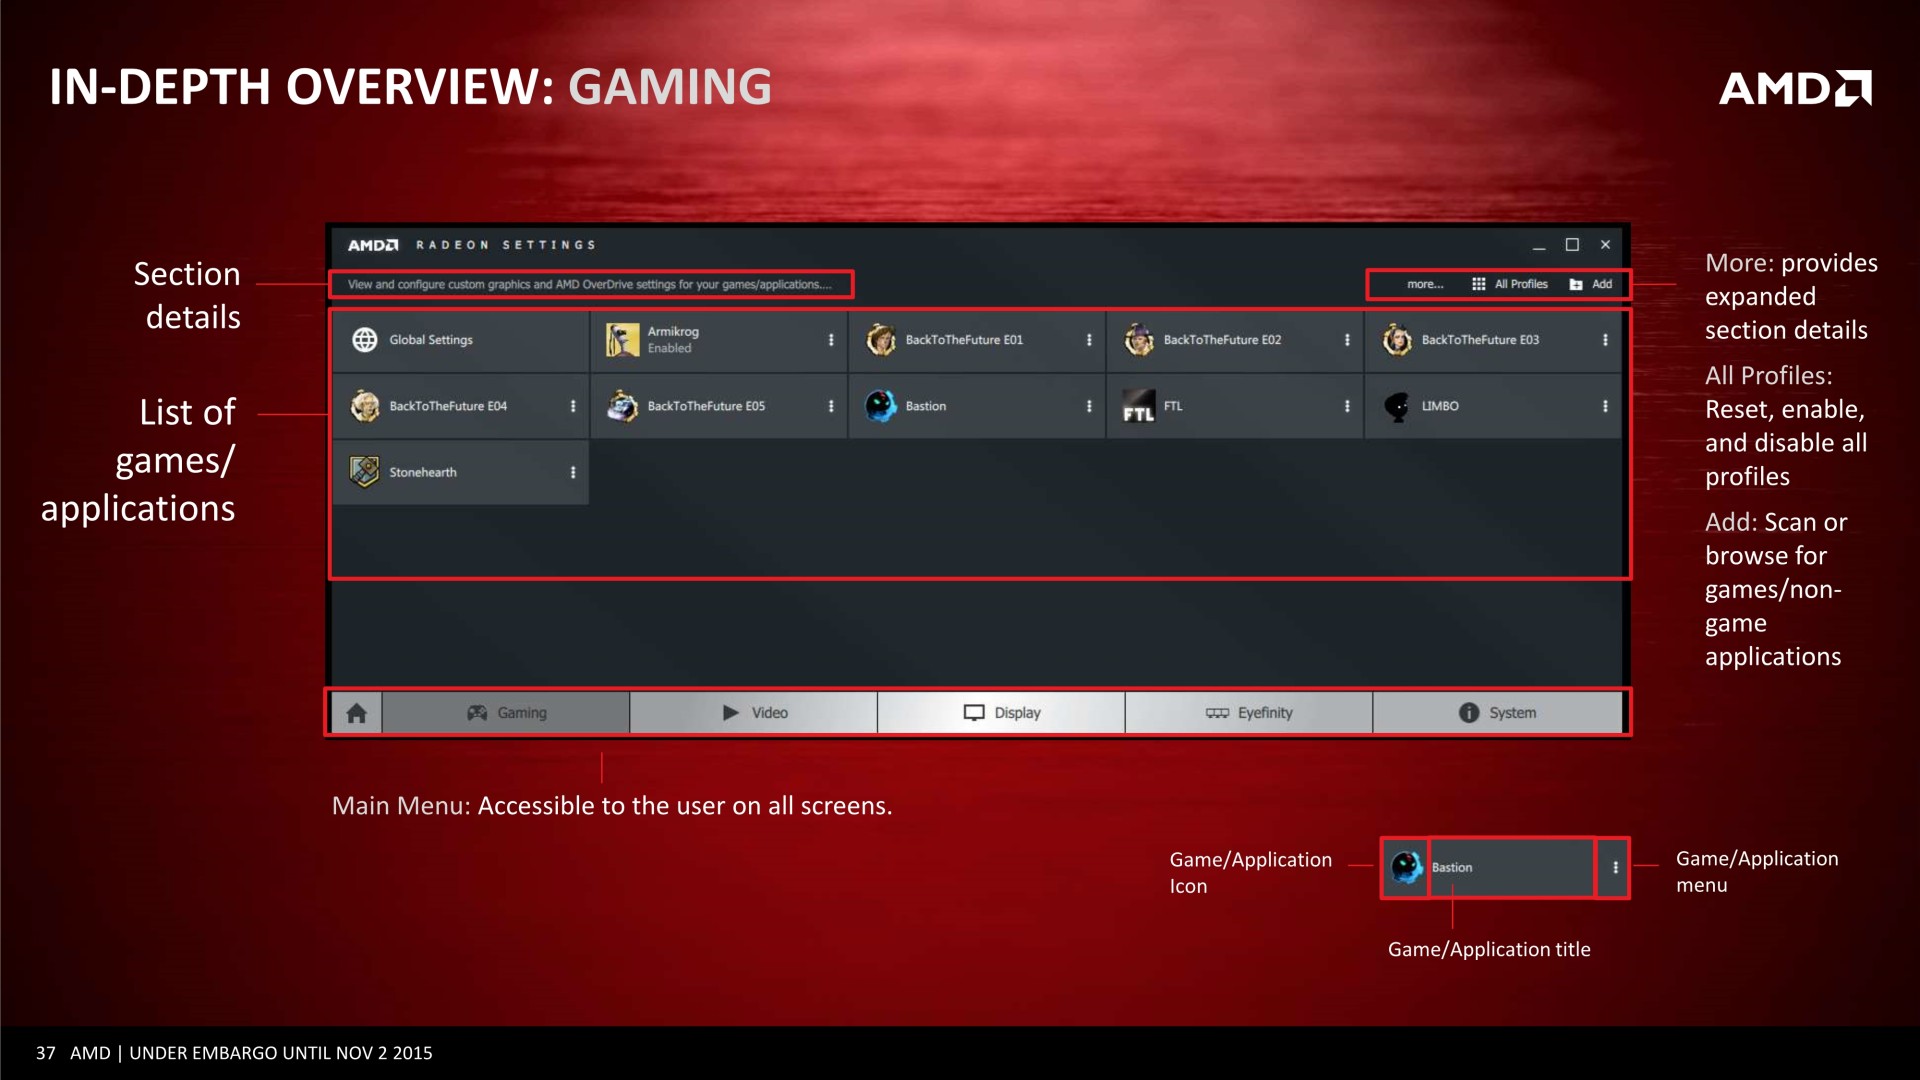1920x1080 pixels.
Task: Click the more... link
Action: click(x=1425, y=285)
